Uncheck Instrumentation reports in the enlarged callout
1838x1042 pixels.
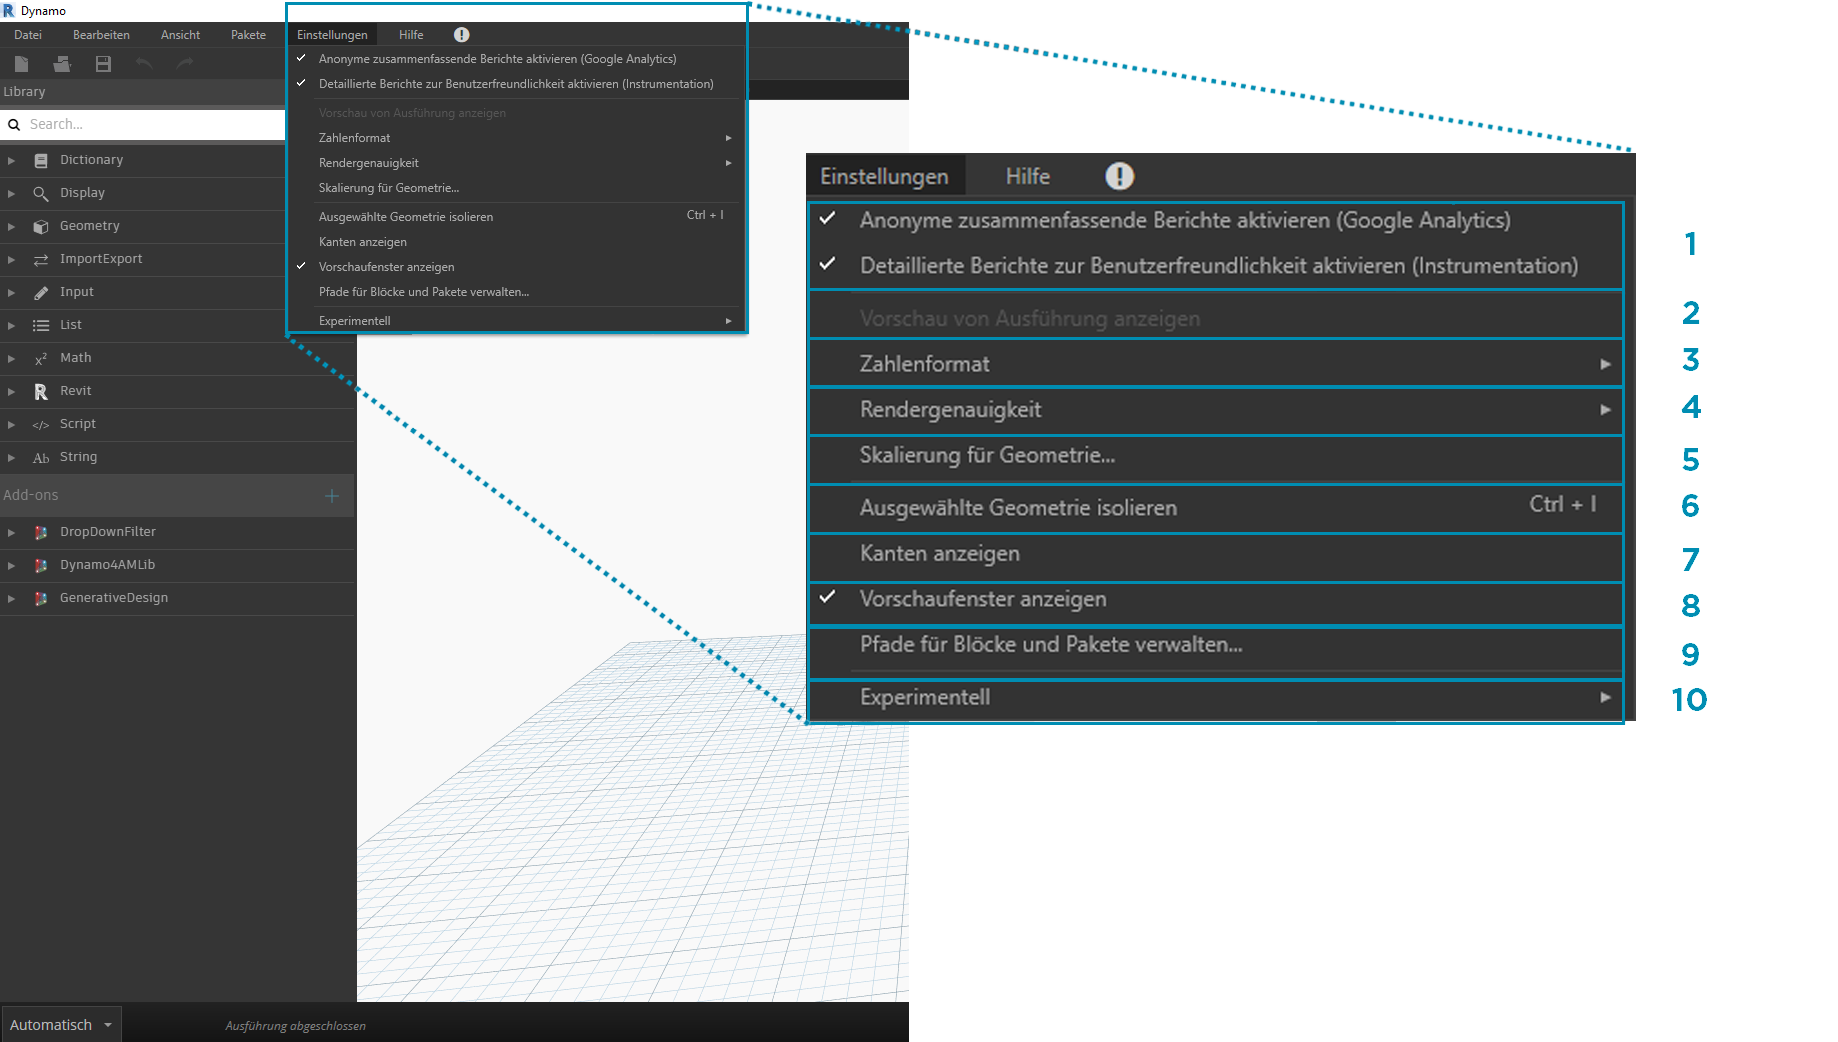[x=1216, y=266]
